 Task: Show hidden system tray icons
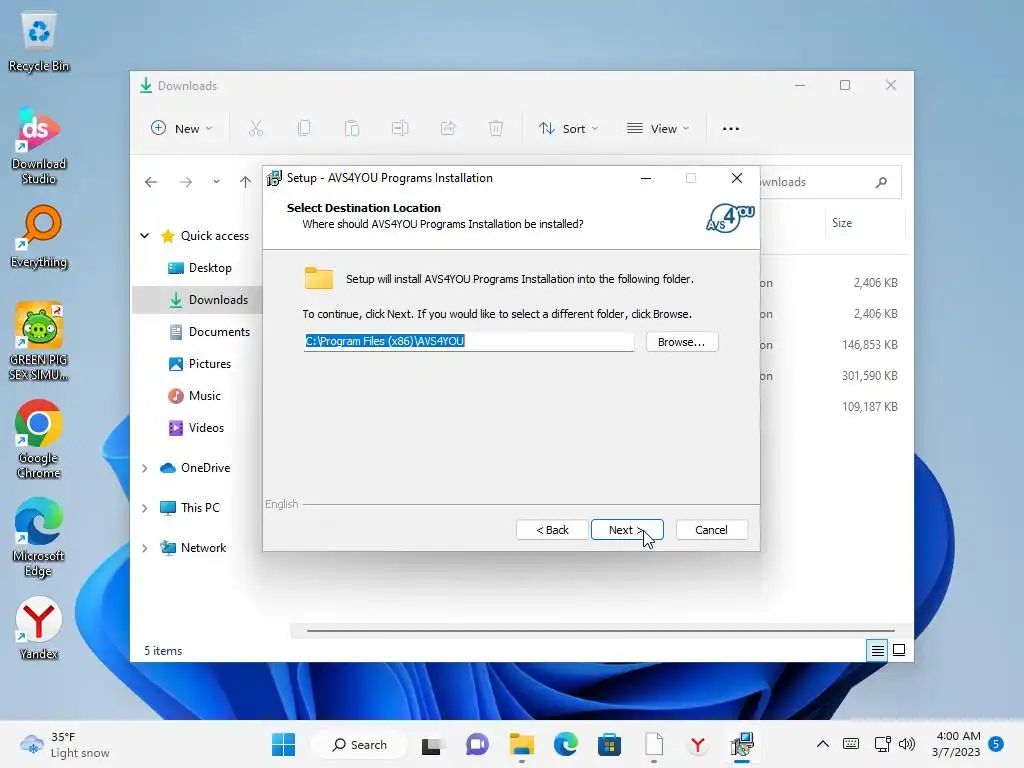click(x=823, y=744)
